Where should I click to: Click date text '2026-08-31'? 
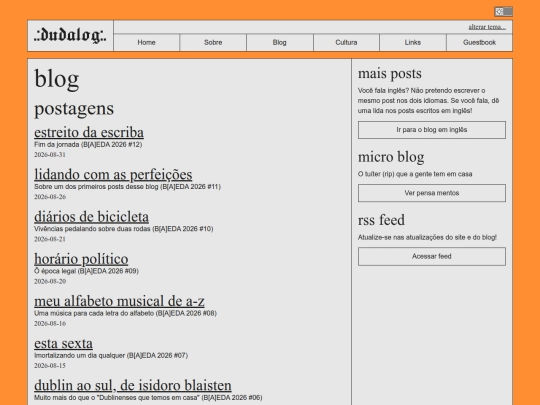[x=50, y=155]
